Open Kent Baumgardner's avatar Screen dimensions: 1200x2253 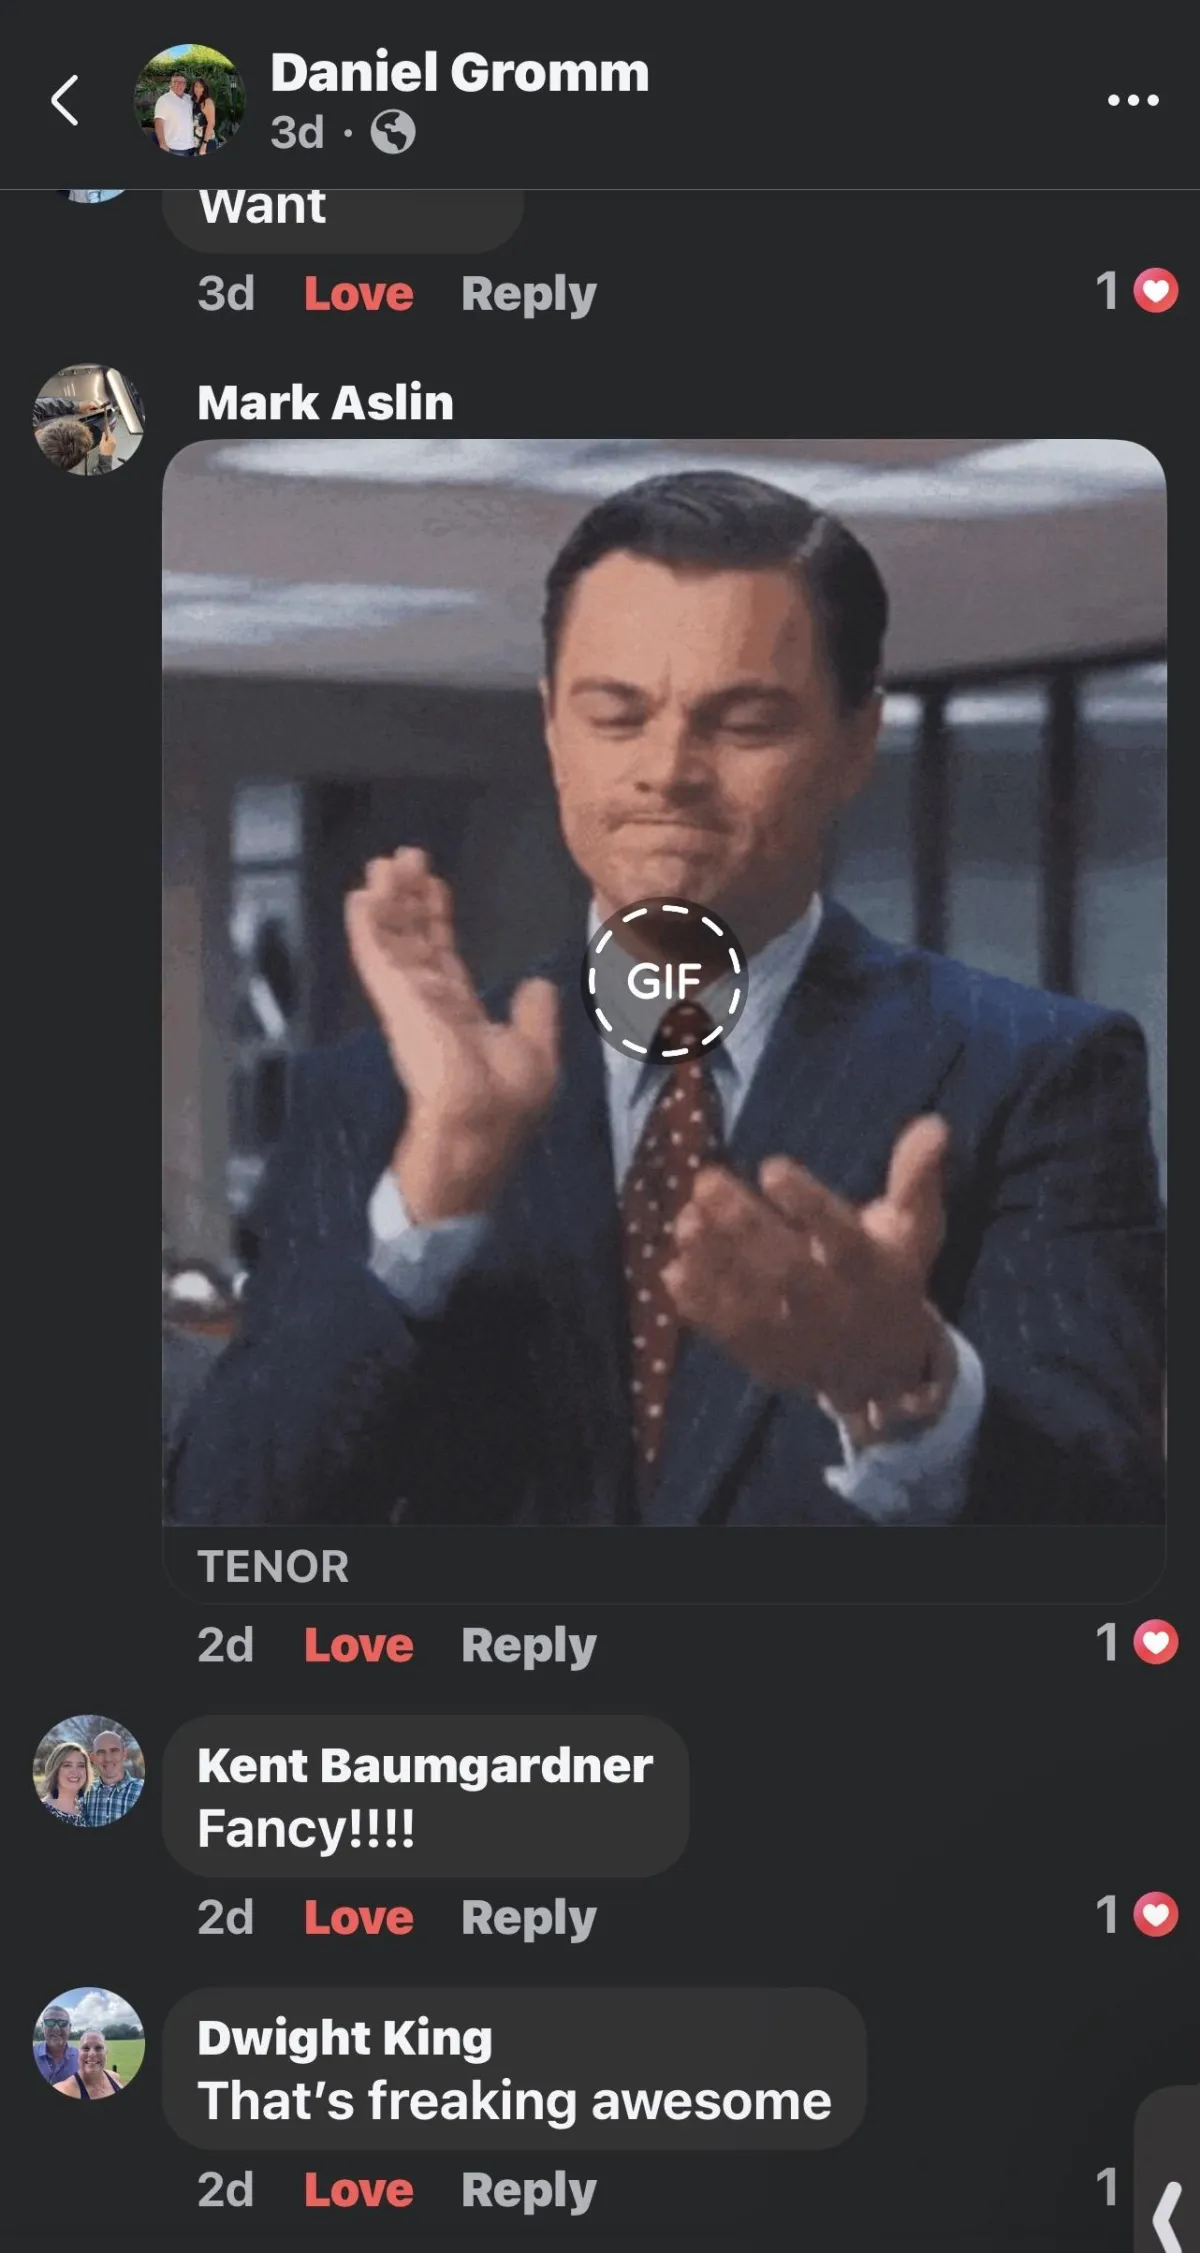[x=89, y=1771]
